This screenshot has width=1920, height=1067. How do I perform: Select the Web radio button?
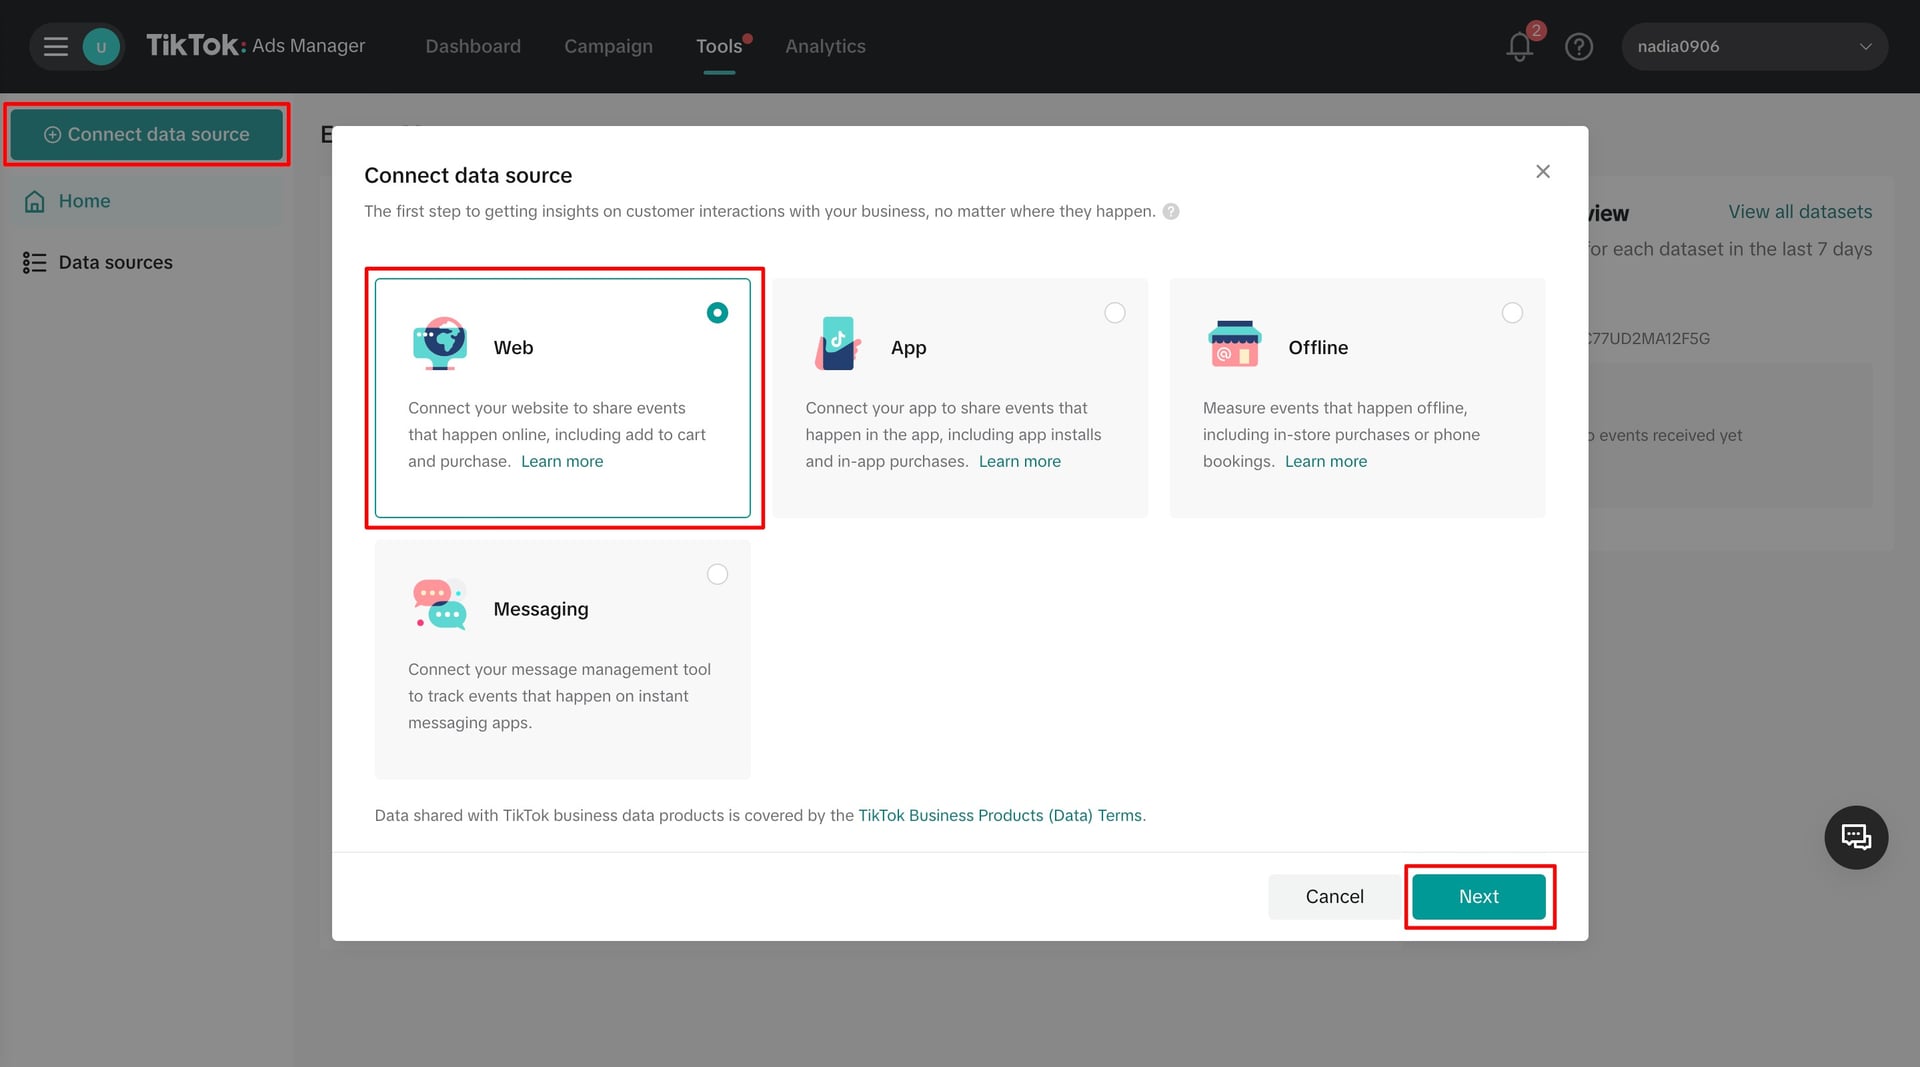pos(717,313)
